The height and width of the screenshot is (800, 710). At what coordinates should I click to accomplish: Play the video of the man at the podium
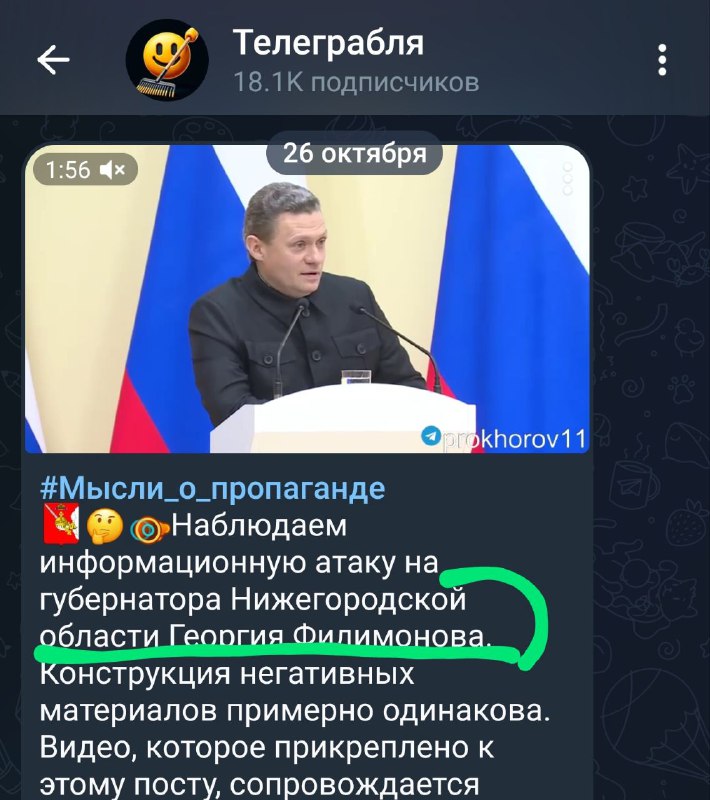307,298
